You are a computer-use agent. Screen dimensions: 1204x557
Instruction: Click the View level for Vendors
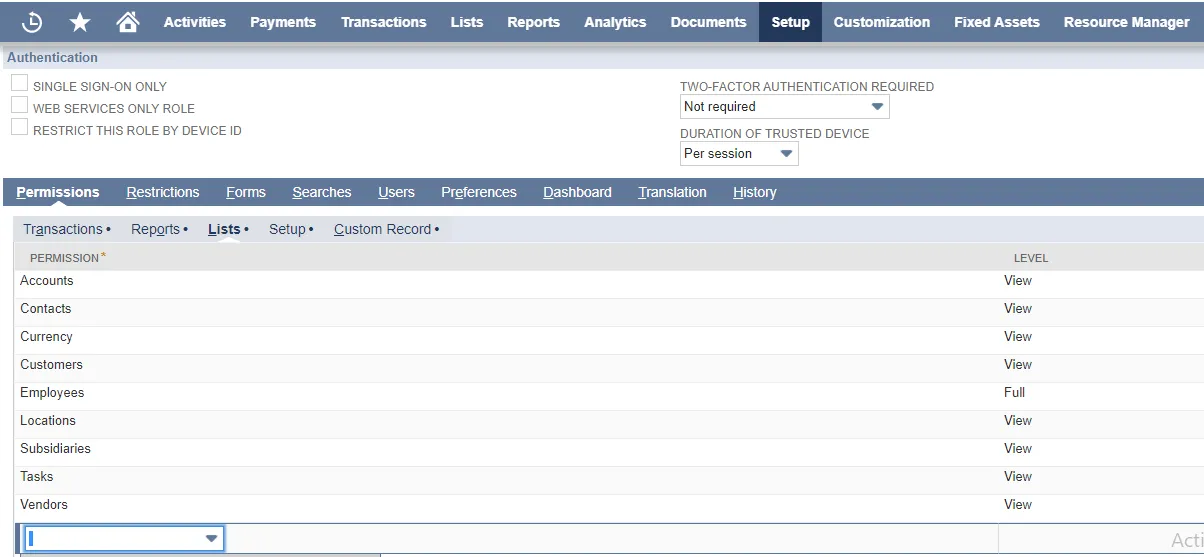1018,505
